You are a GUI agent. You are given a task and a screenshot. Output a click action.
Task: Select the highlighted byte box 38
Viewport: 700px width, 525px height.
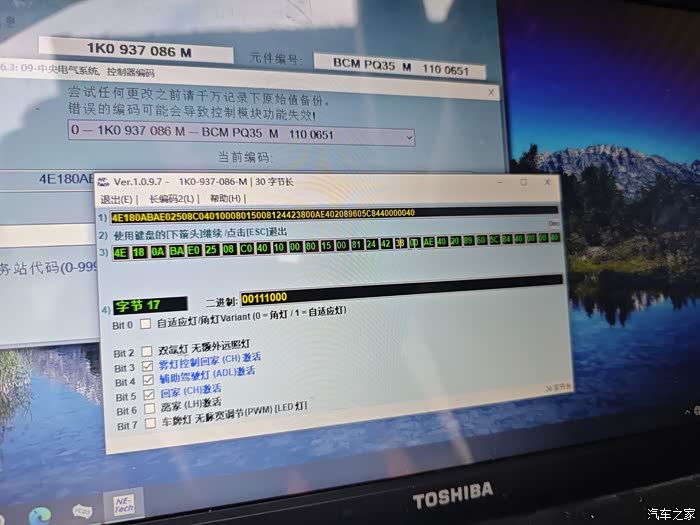pyautogui.click(x=400, y=243)
